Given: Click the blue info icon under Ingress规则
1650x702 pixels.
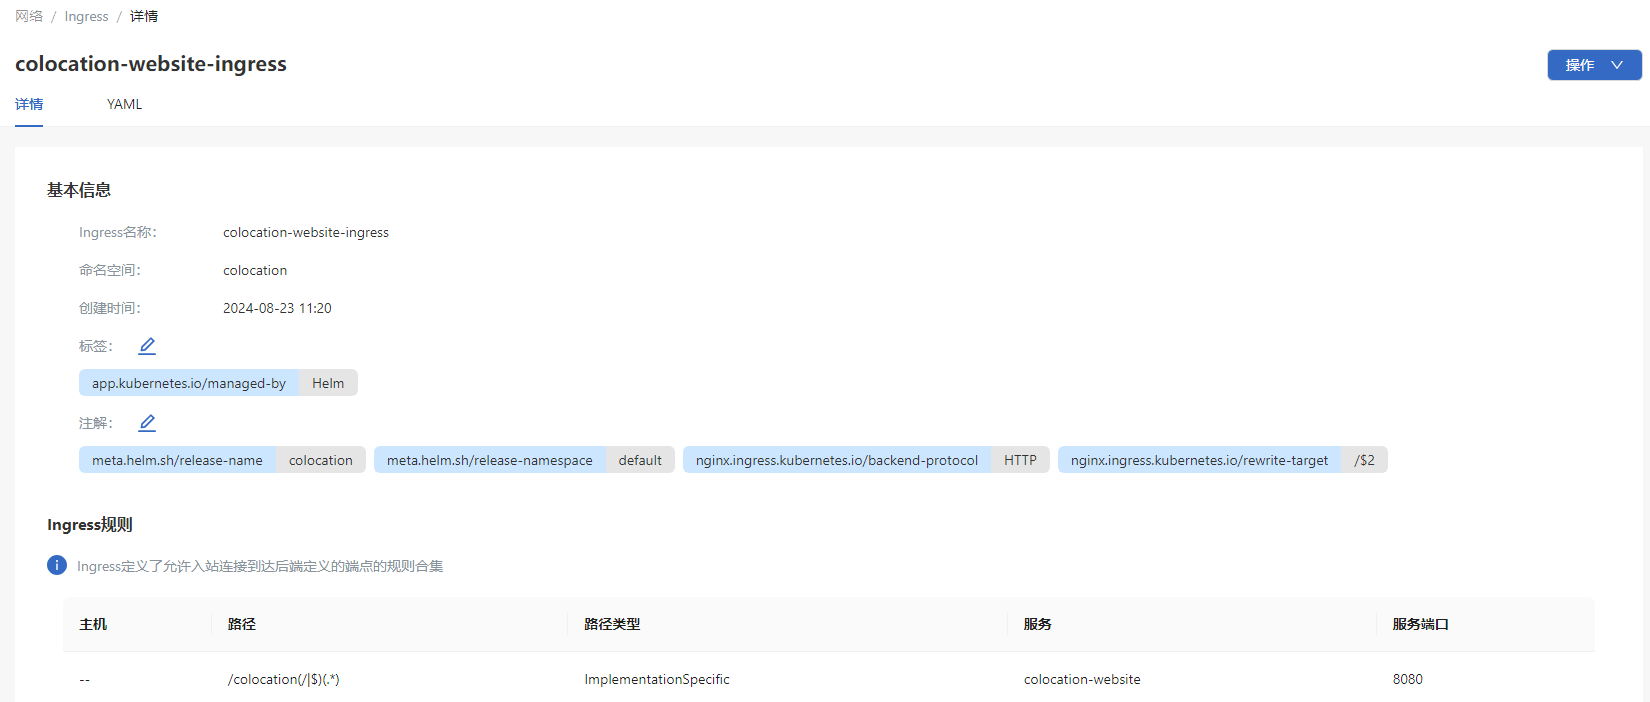Looking at the screenshot, I should [57, 565].
